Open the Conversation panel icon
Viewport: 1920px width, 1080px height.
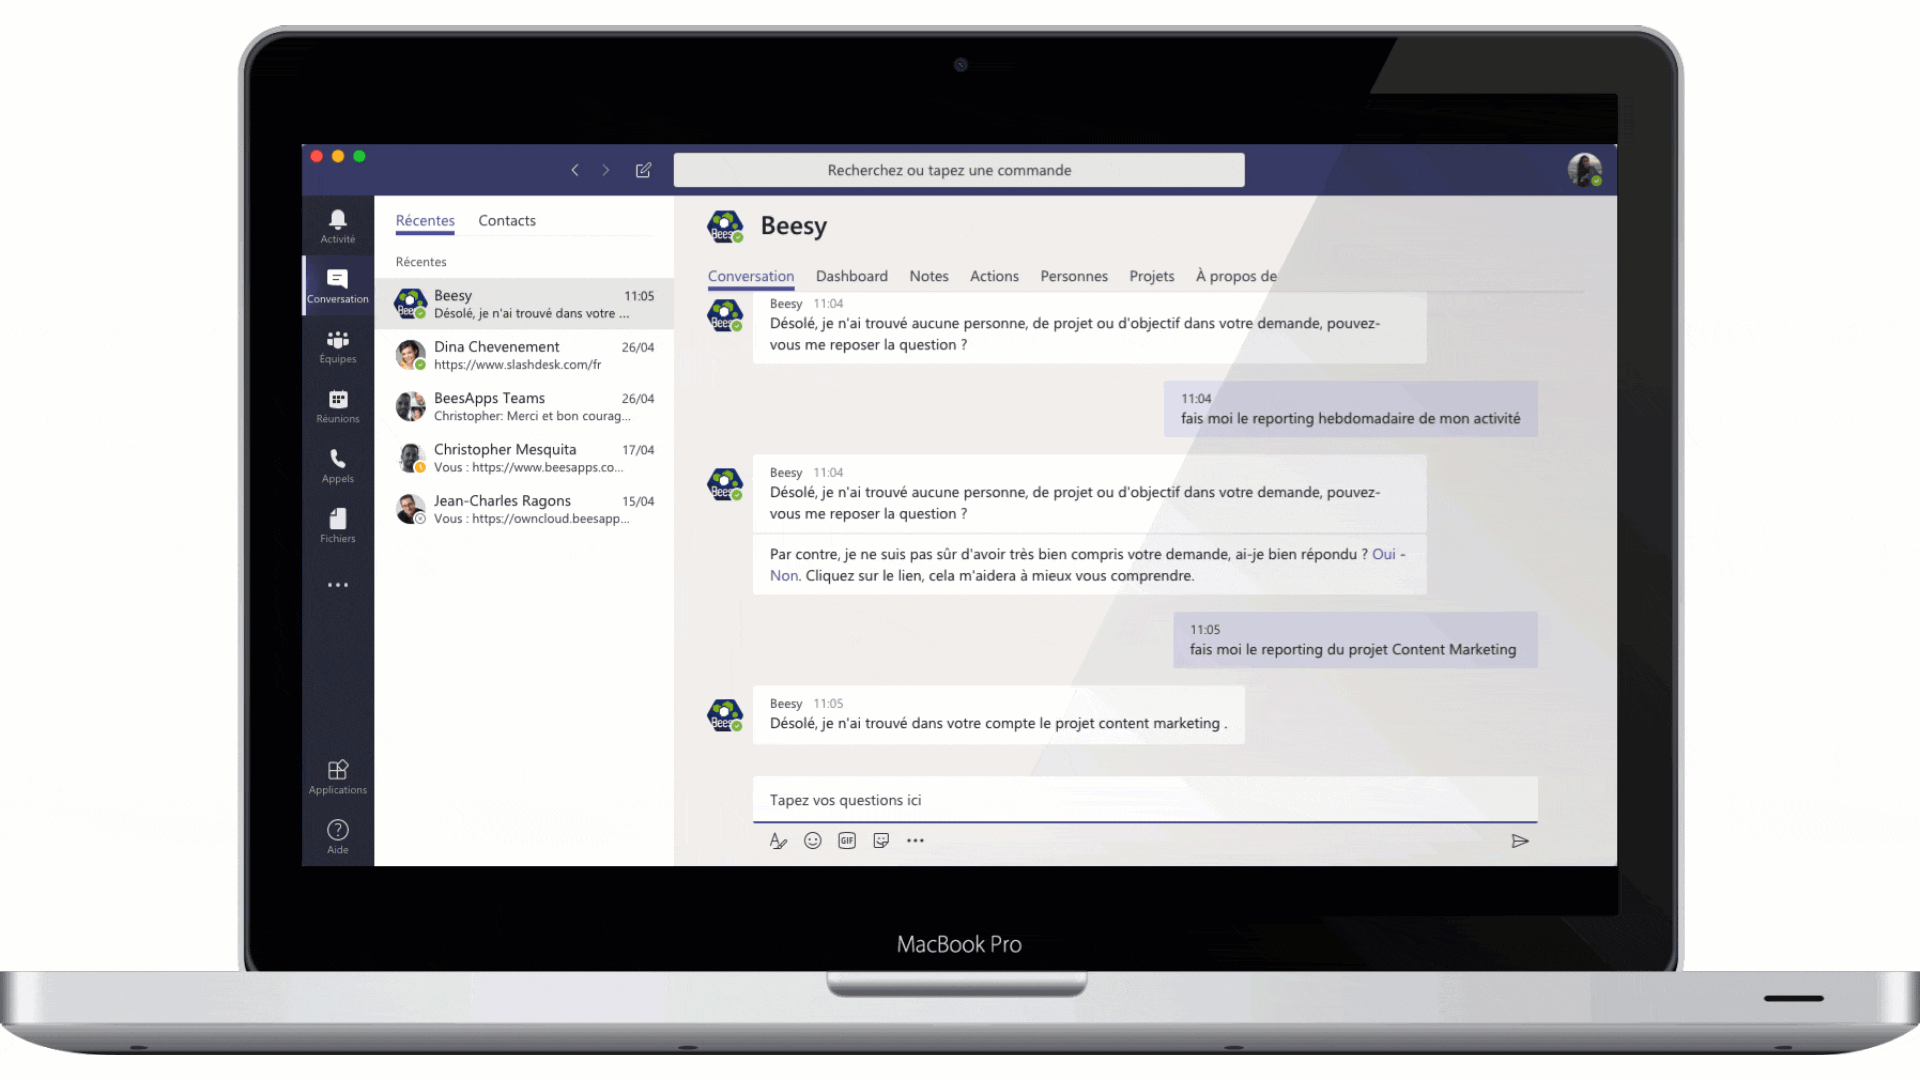[339, 284]
